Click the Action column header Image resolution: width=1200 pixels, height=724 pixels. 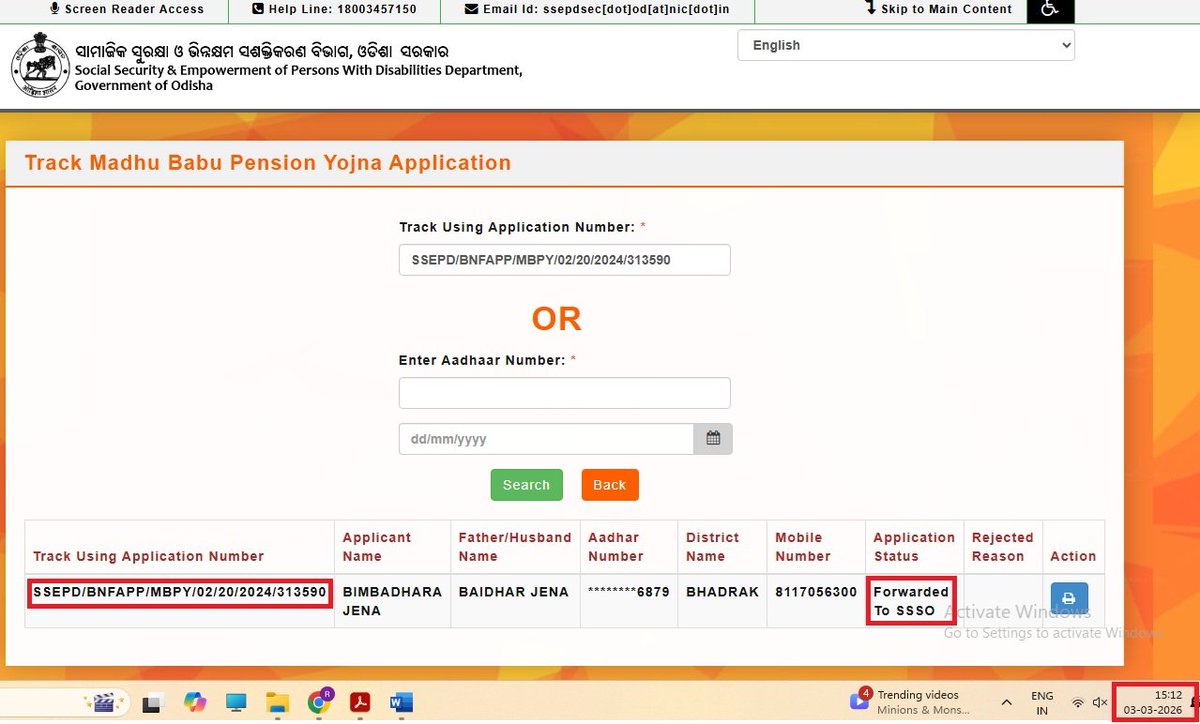(1073, 556)
